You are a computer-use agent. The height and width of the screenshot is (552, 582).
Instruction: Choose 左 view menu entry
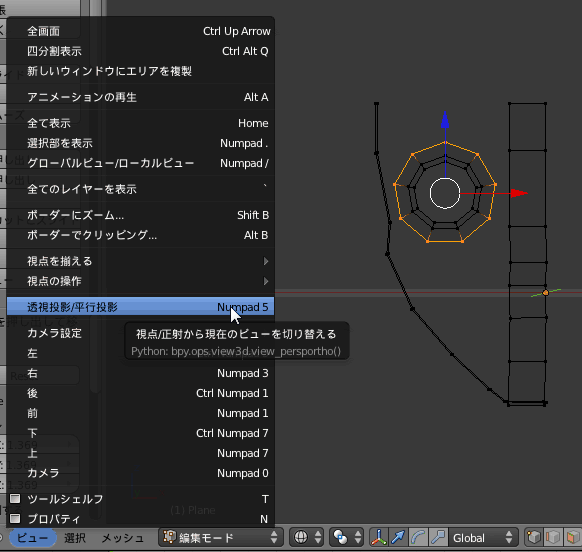(x=141, y=353)
